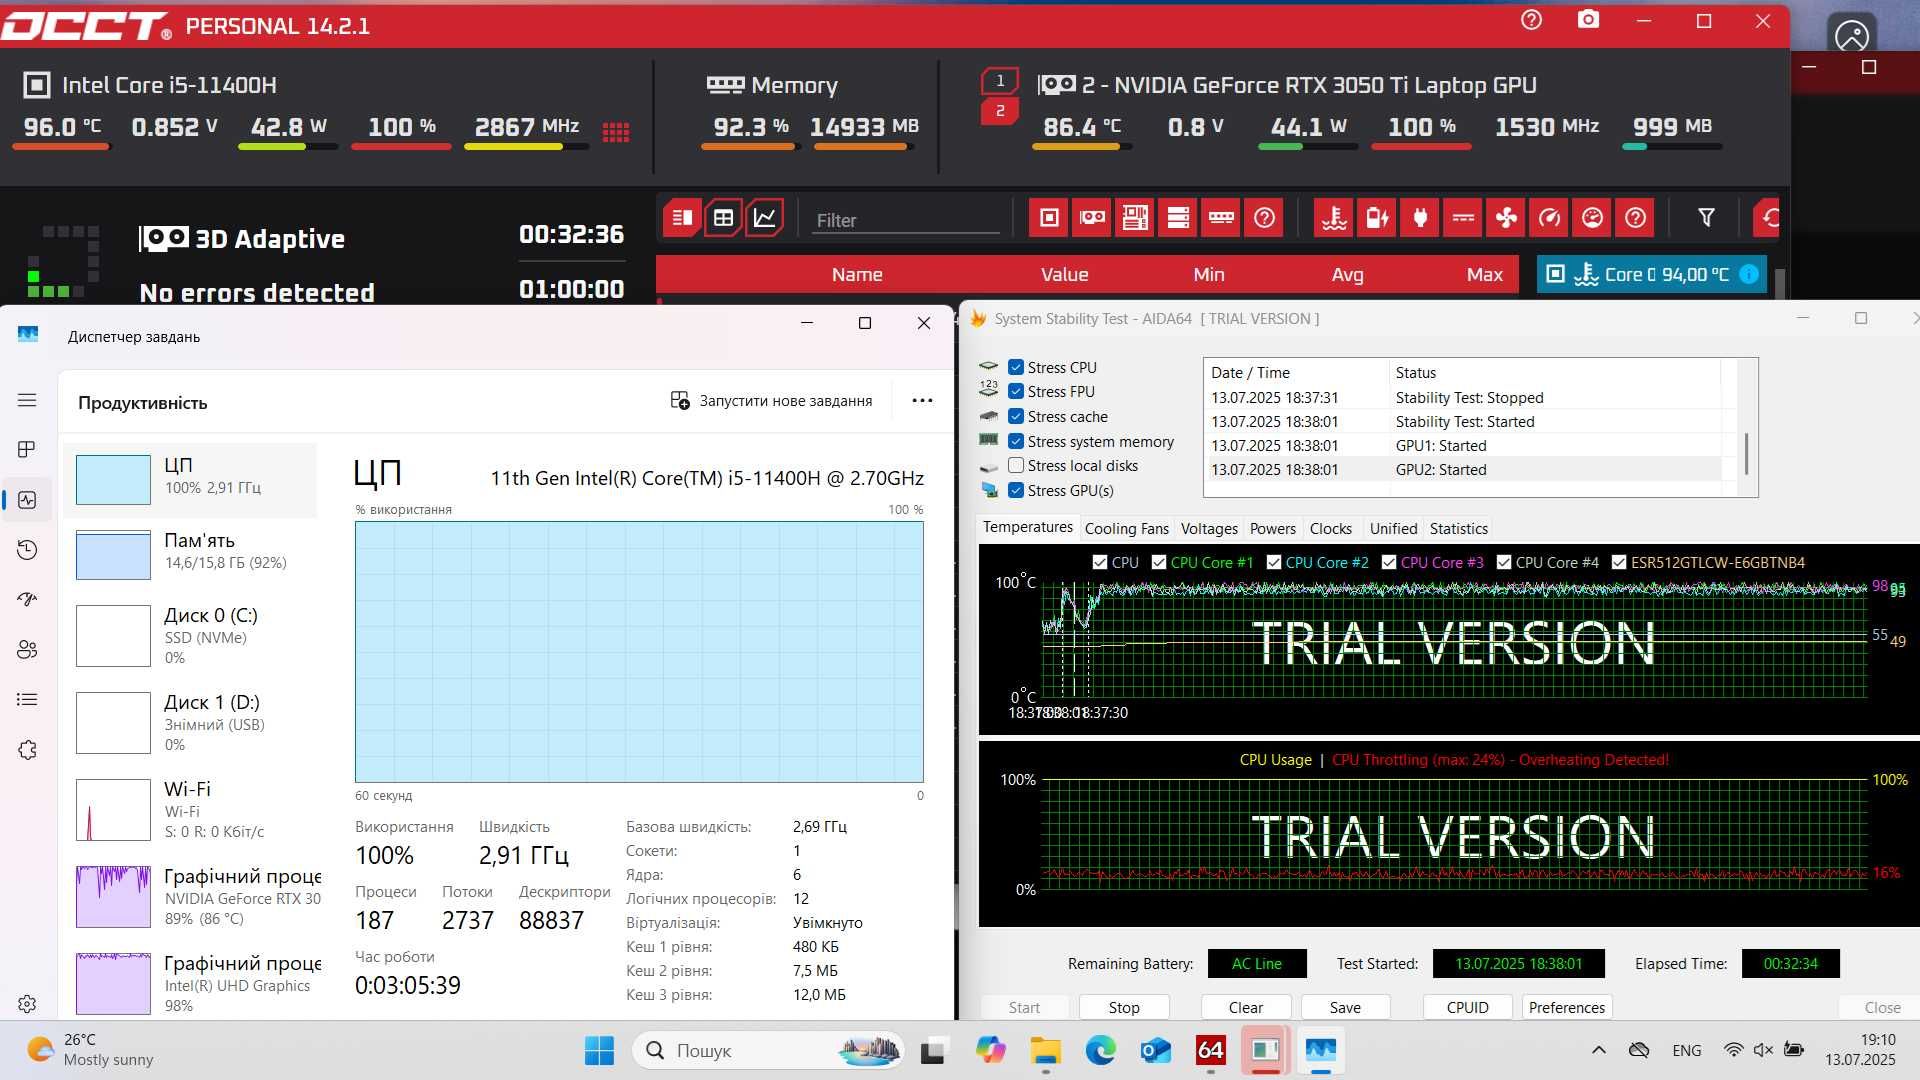Open OCCT funnel filter options icon
This screenshot has height=1080, width=1920.
(x=1706, y=217)
